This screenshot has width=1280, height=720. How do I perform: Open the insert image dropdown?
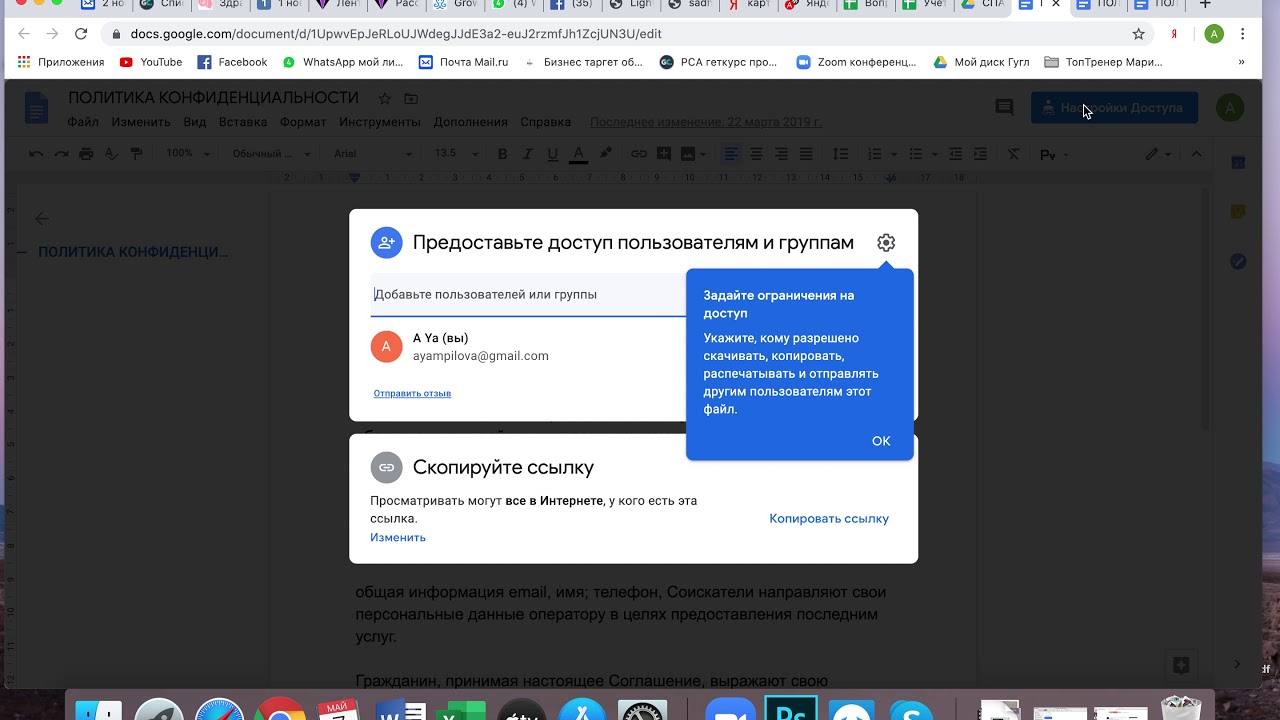tap(693, 154)
